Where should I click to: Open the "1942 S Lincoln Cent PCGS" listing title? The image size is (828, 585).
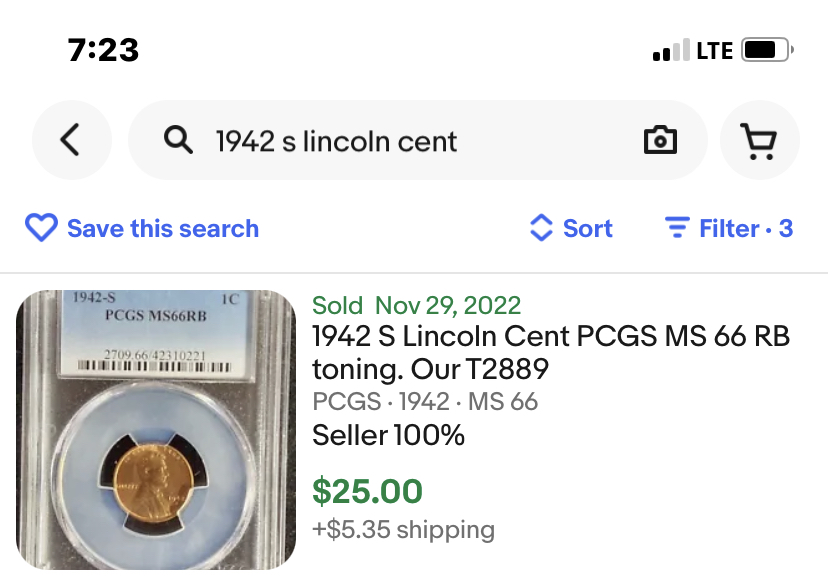click(550, 353)
